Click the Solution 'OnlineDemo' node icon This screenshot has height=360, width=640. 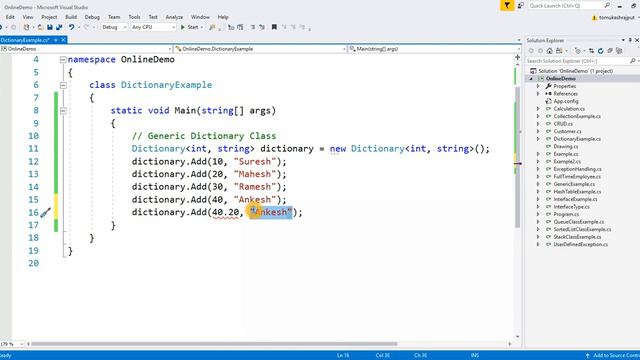pyautogui.click(x=533, y=71)
